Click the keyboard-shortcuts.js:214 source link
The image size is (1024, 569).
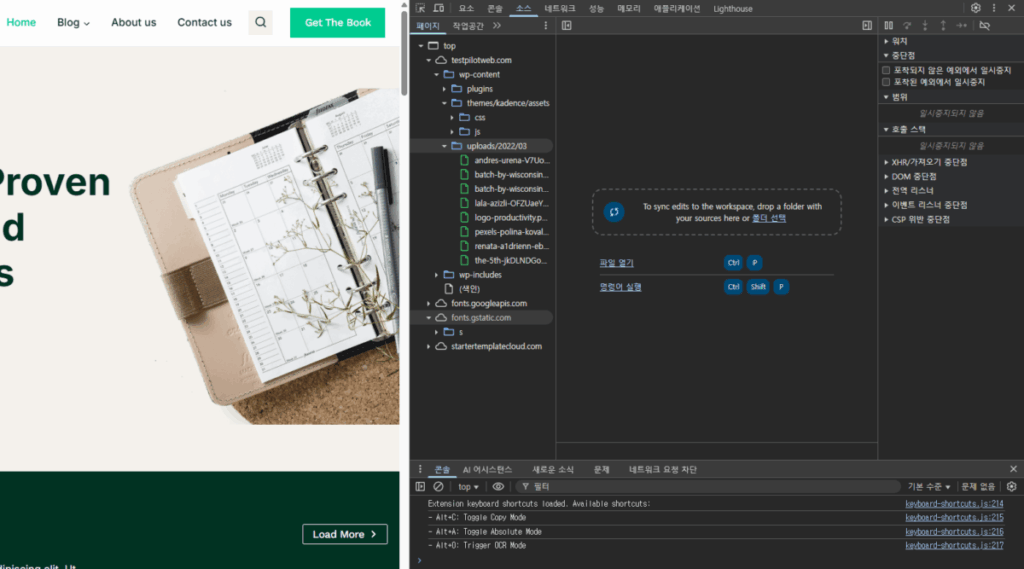pos(954,503)
